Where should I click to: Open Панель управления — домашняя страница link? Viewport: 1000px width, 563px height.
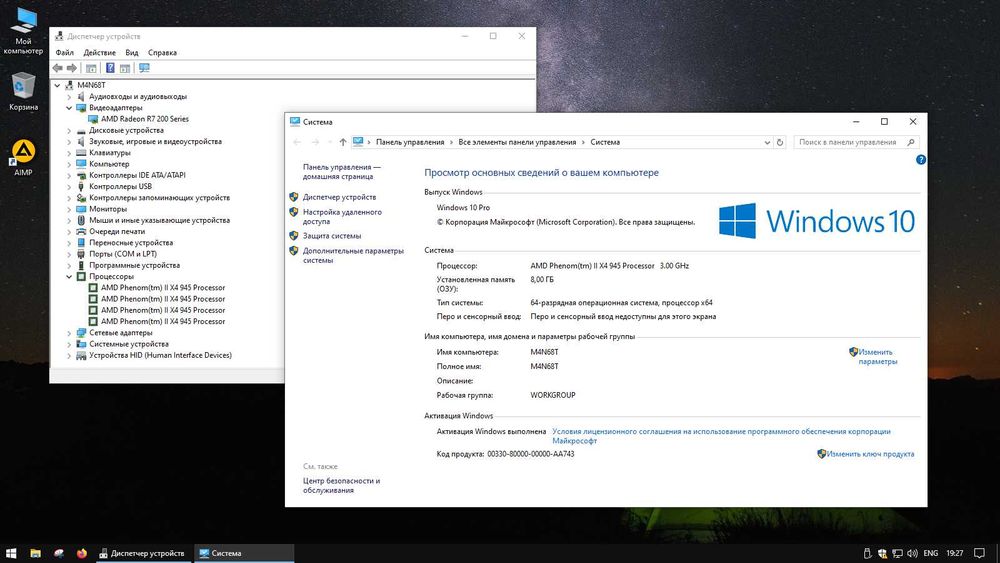pos(341,172)
